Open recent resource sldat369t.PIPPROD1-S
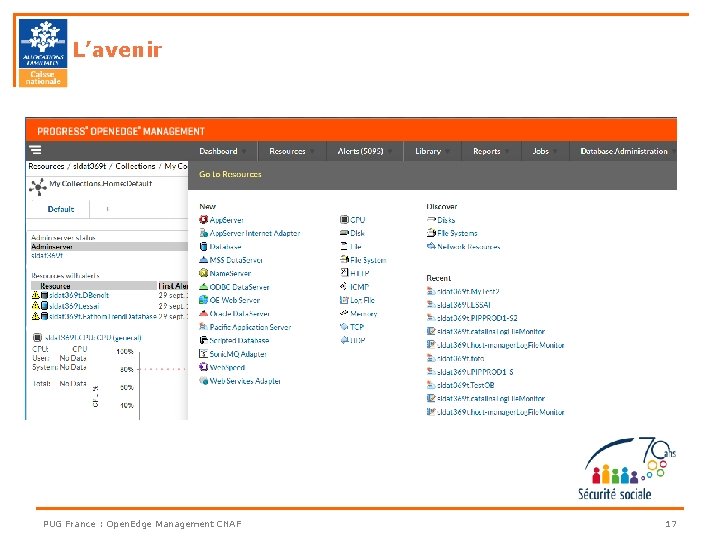720x540 pixels. 475,371
